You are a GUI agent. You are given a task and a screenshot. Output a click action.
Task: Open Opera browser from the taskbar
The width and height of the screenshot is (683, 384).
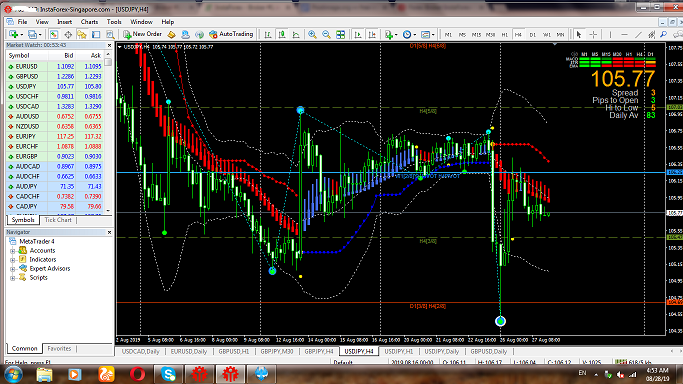click(x=137, y=374)
